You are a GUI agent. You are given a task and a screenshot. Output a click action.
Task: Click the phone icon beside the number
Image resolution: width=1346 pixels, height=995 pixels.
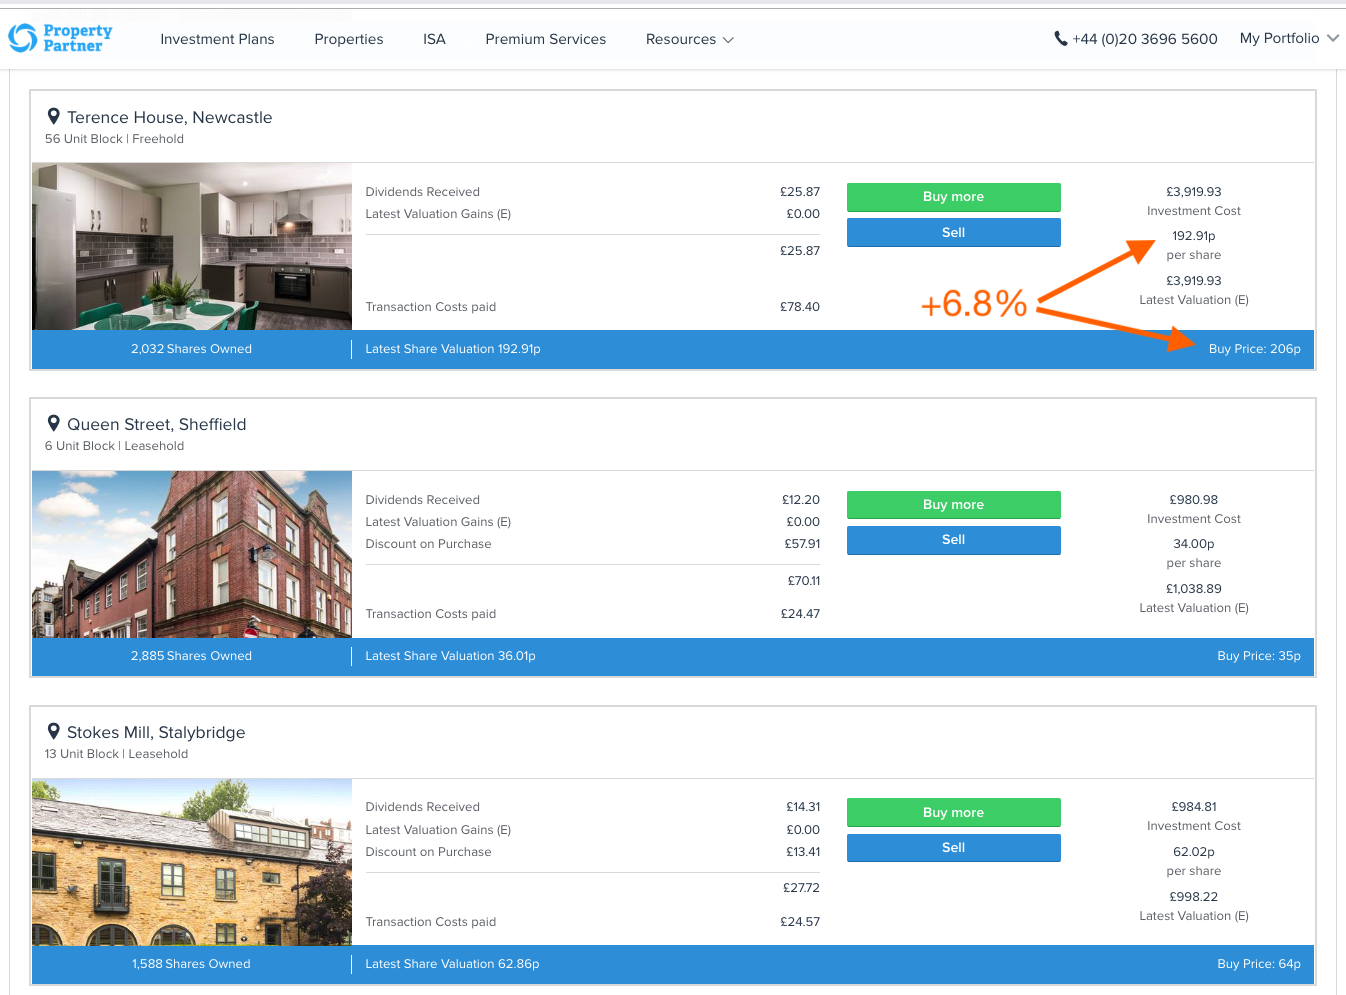click(x=1060, y=39)
